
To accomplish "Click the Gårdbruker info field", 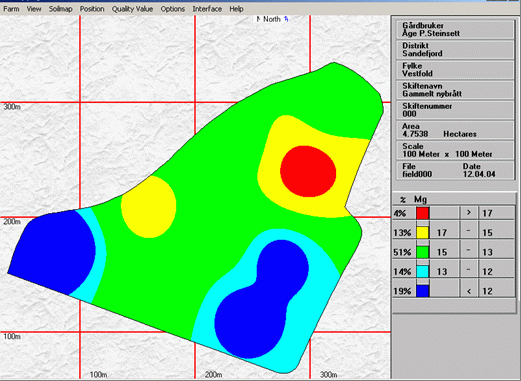I will (455, 29).
